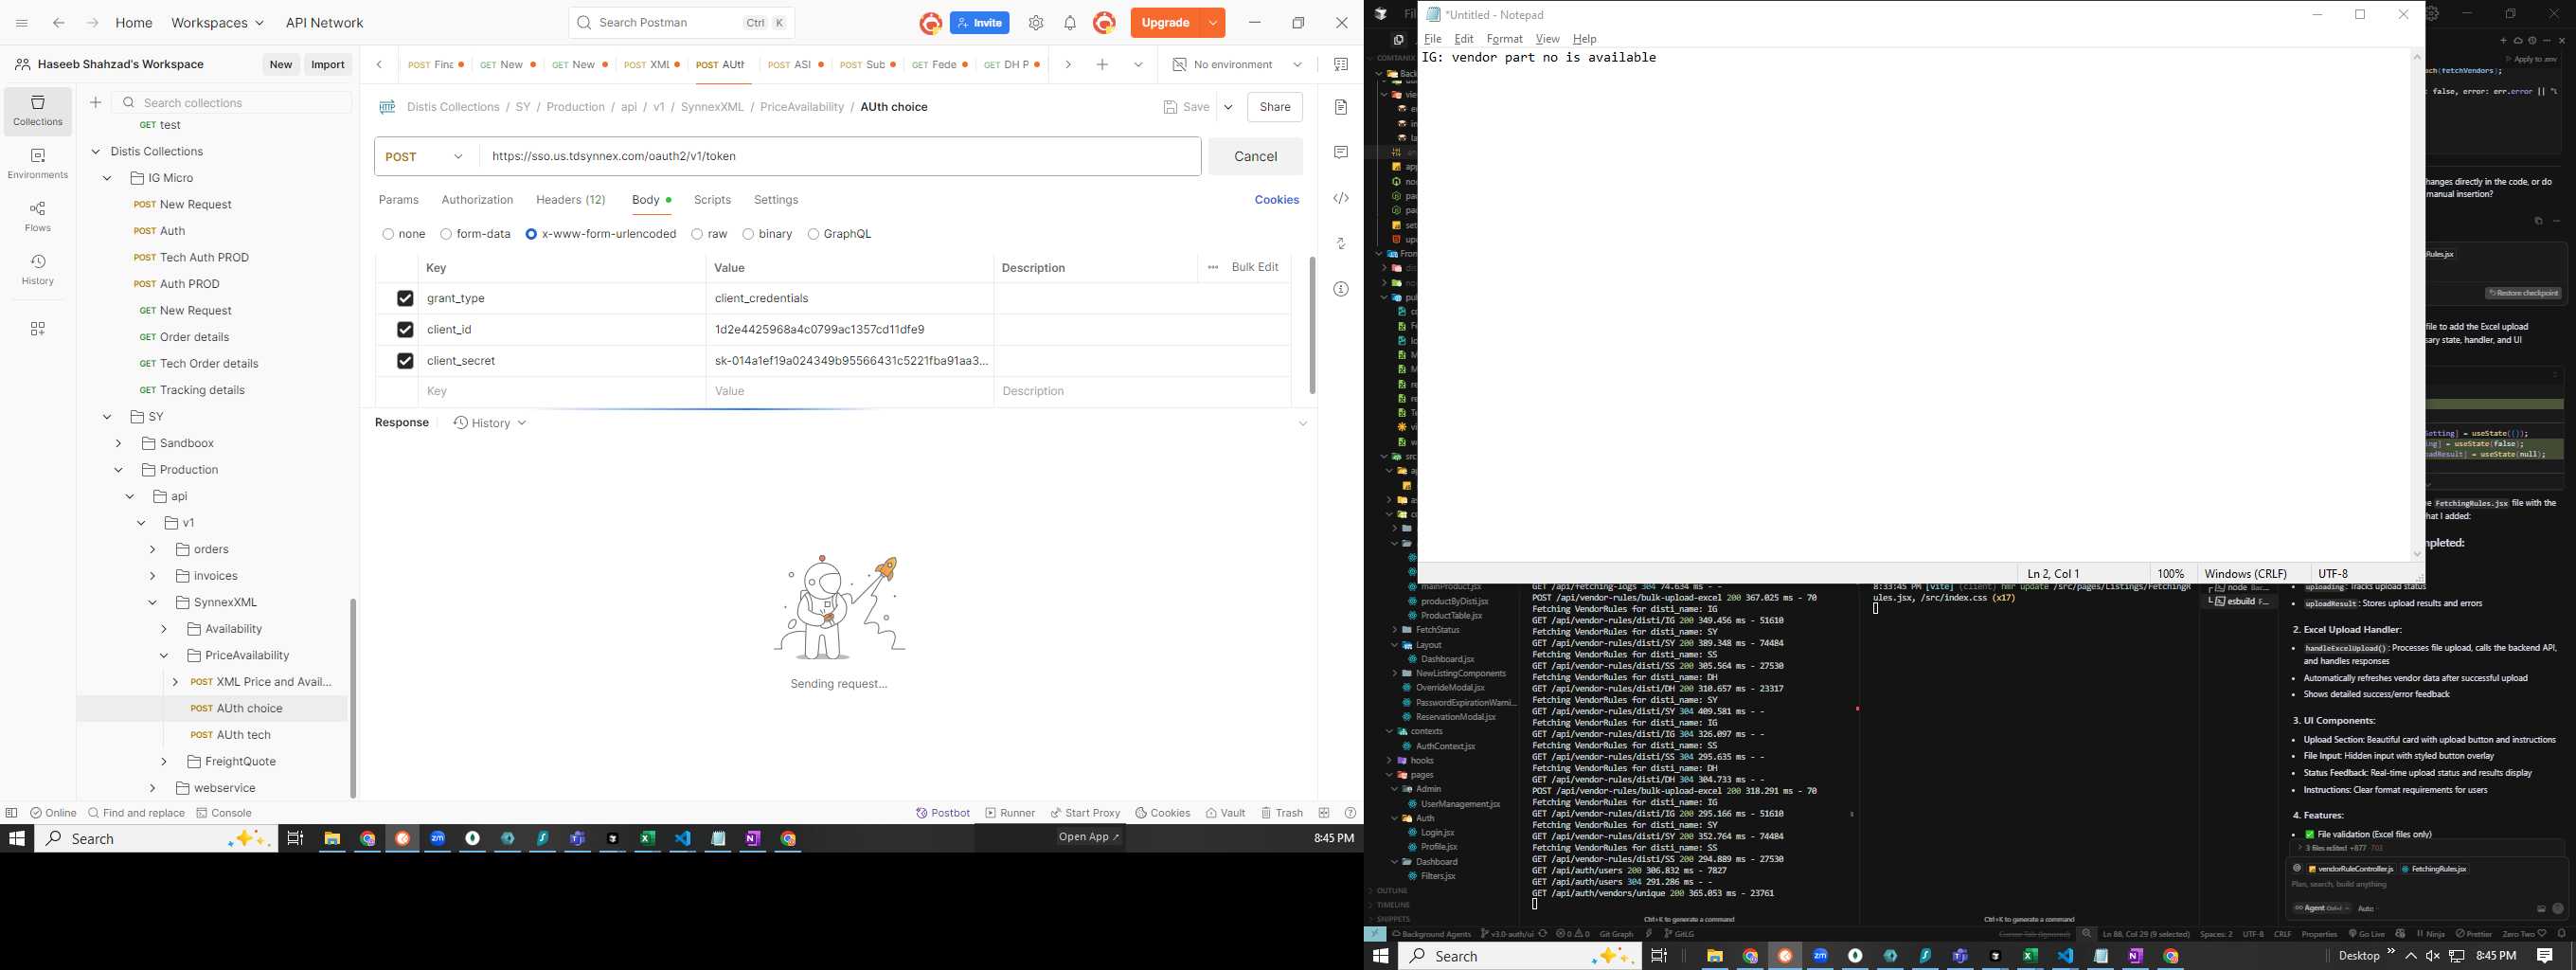Open the Trash in Postman footer
Image resolution: width=2576 pixels, height=970 pixels.
(x=1281, y=813)
